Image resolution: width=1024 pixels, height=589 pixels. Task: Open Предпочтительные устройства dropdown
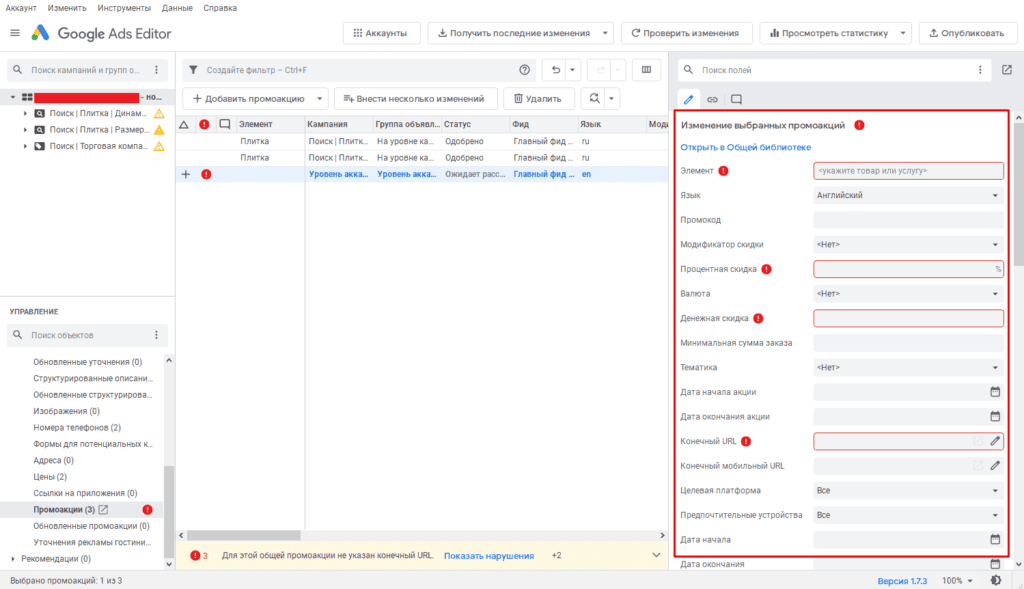[x=908, y=515]
